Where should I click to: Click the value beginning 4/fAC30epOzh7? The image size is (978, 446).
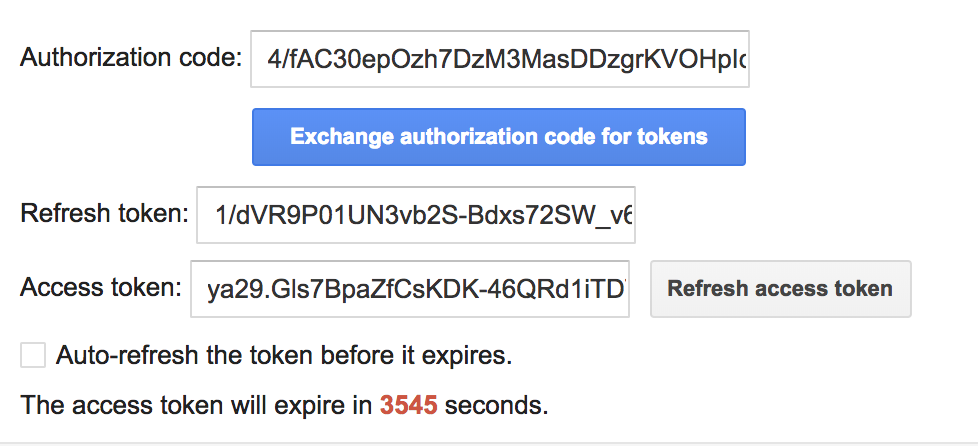(x=506, y=60)
